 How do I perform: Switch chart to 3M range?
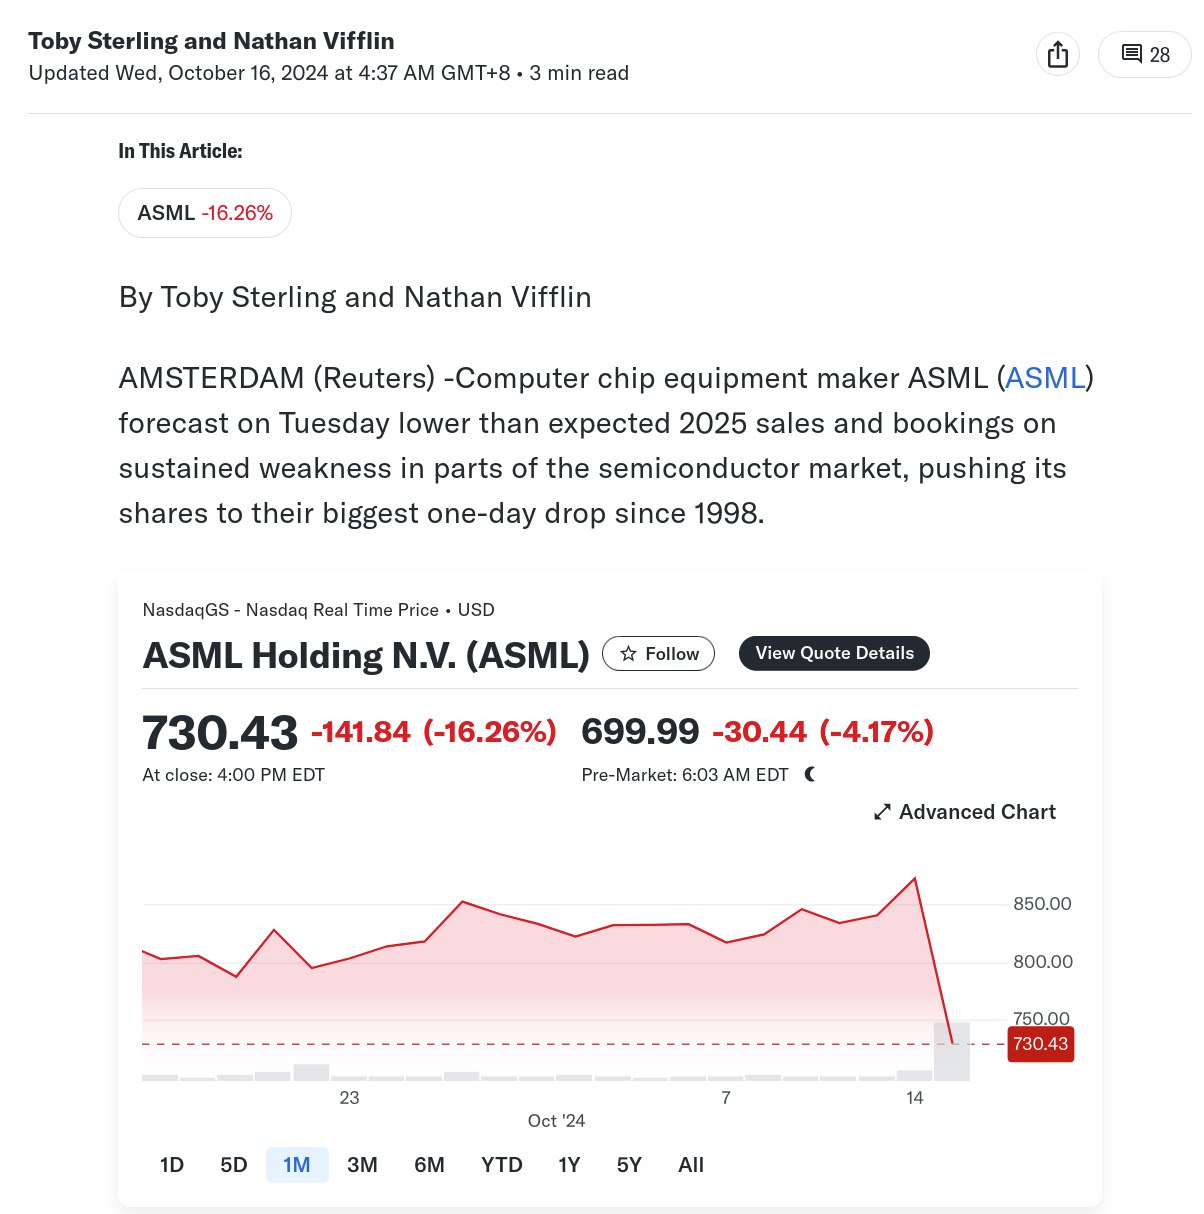362,1165
